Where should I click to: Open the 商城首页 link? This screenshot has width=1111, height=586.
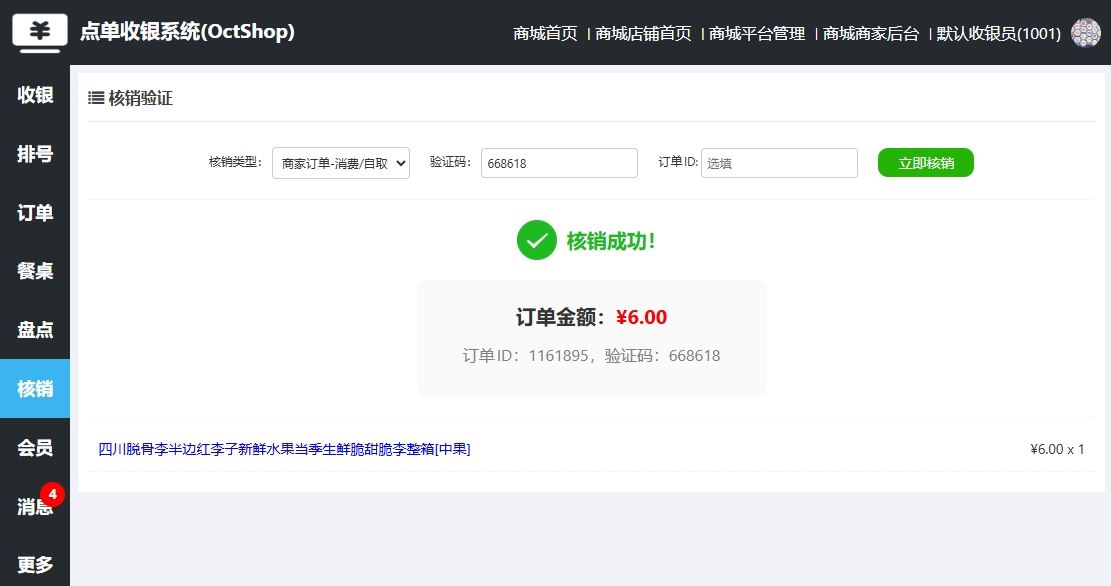click(545, 33)
